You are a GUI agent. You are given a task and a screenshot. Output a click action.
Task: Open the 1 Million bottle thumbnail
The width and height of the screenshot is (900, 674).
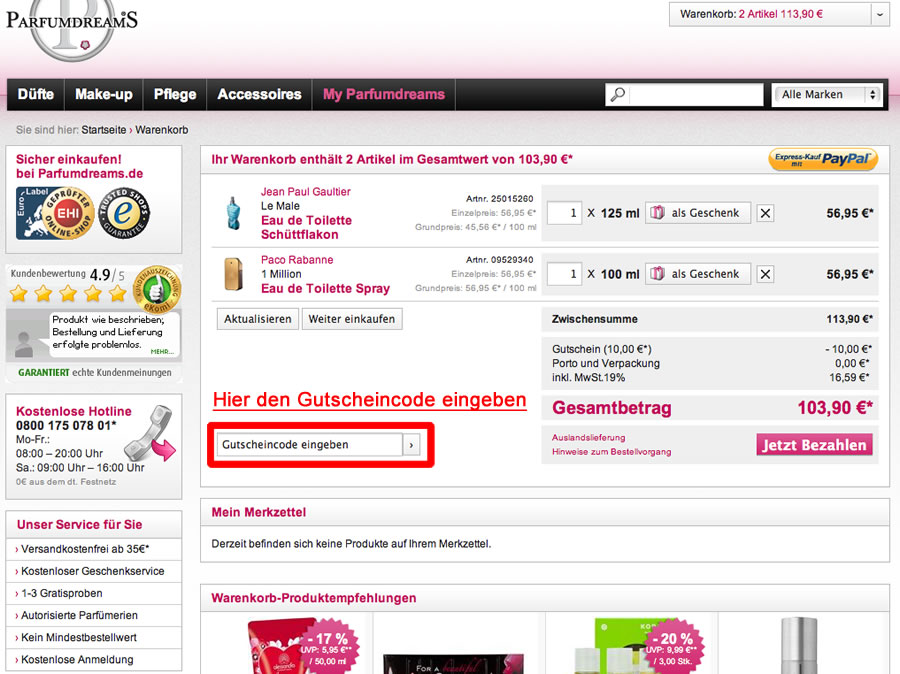click(233, 274)
